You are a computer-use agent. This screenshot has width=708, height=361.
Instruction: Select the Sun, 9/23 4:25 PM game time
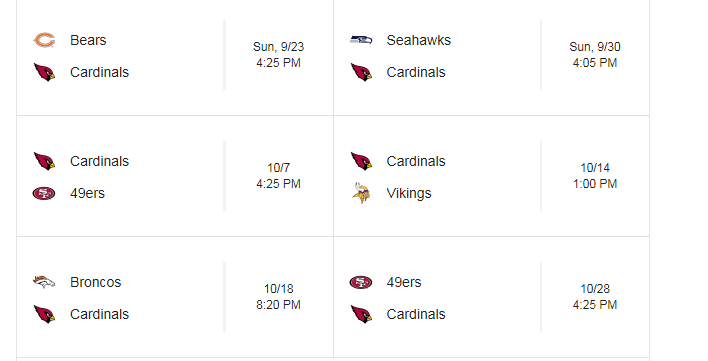tap(278, 55)
